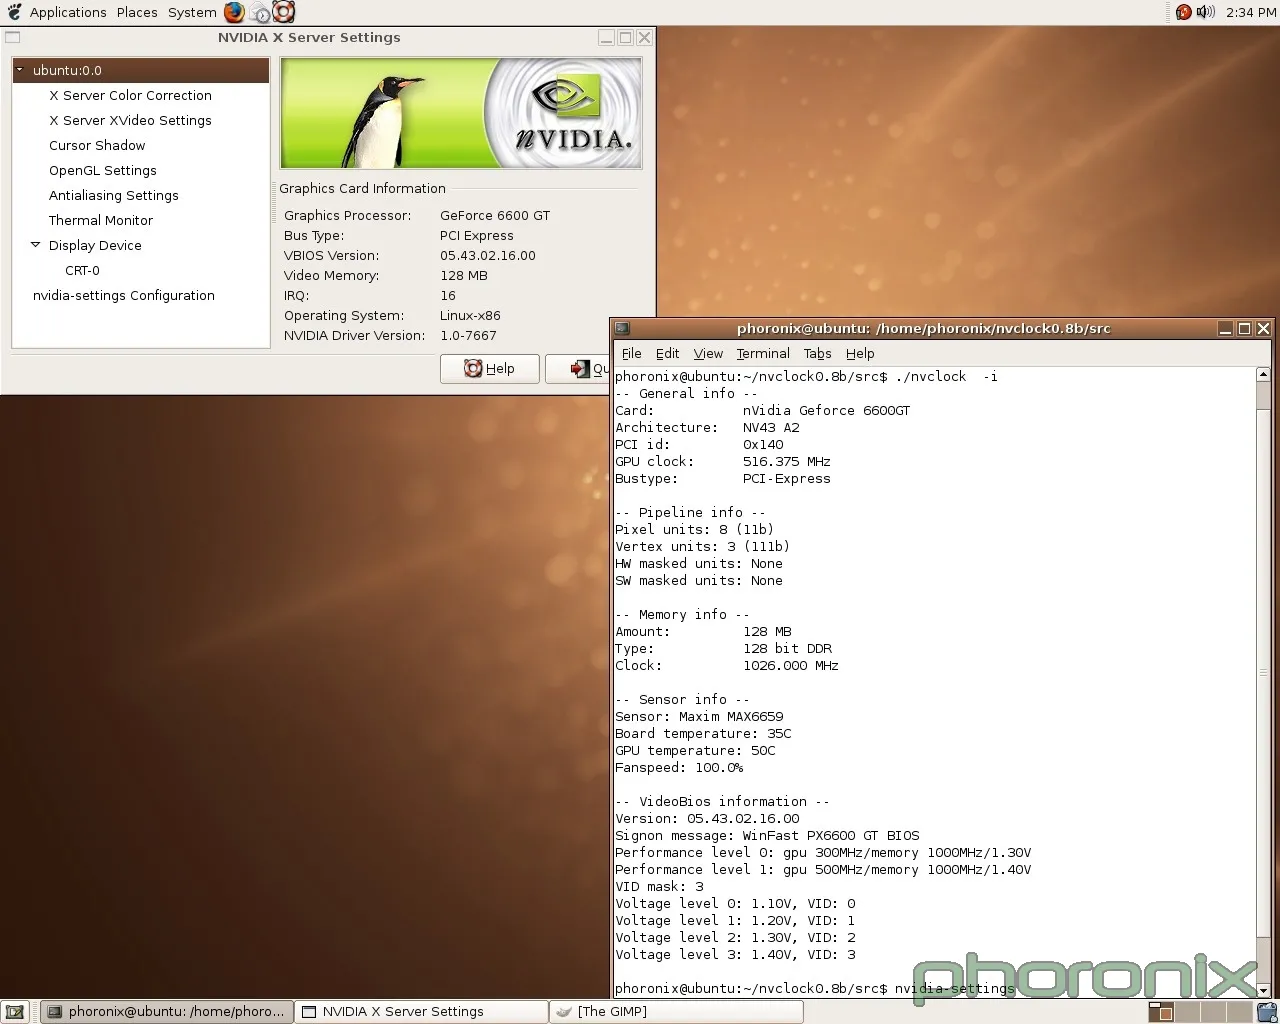Switch to terminal taskbar button

coord(168,1011)
